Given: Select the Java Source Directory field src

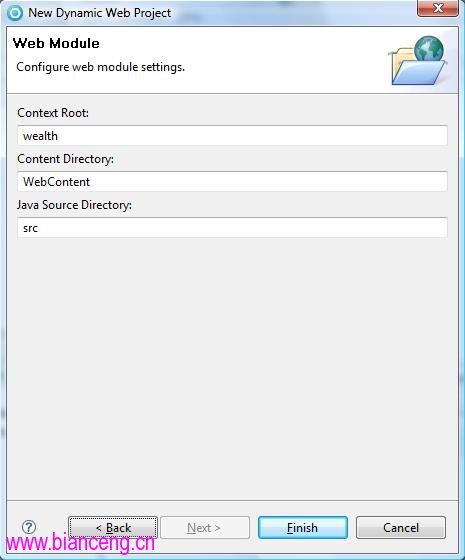Looking at the screenshot, I should [x=232, y=228].
